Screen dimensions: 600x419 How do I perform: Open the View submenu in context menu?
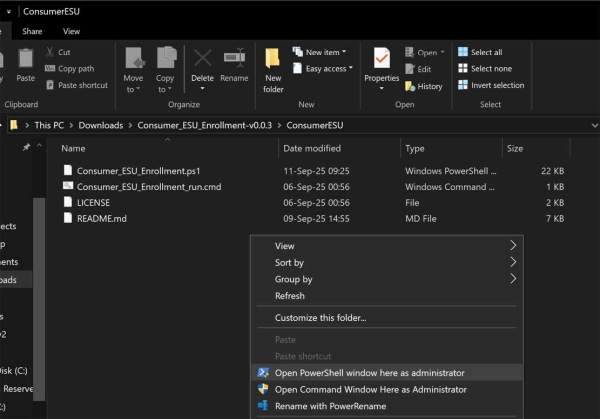pos(387,246)
